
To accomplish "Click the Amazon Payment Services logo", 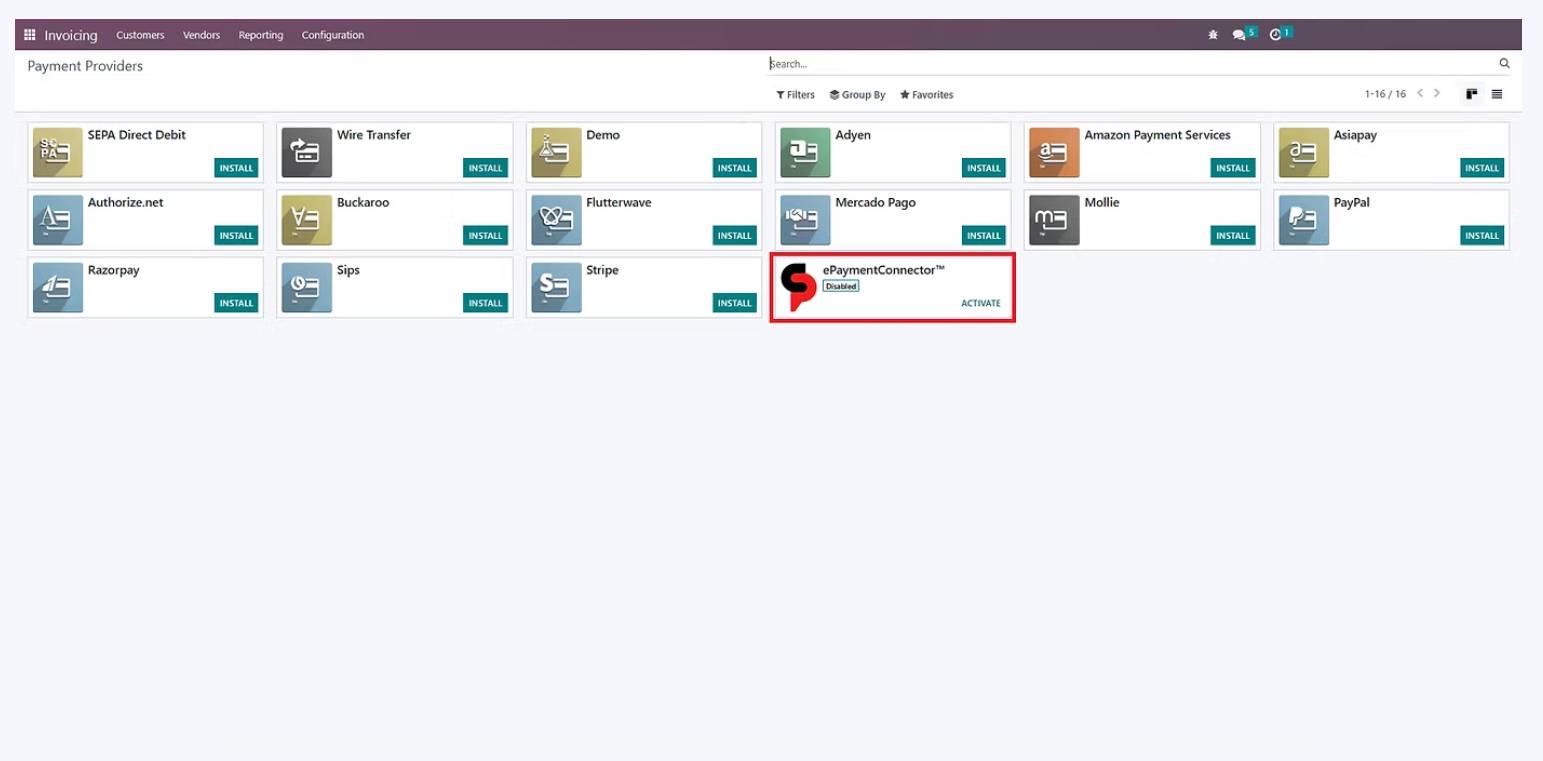I will click(x=1054, y=152).
